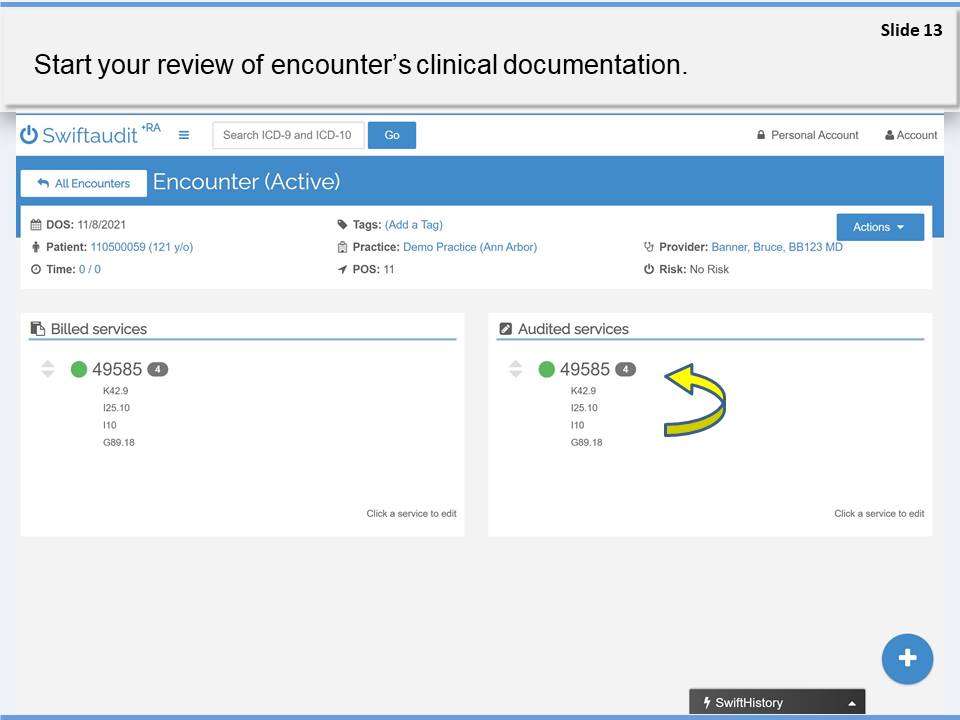Click the blue plus floating button
This screenshot has height=720, width=960.
[906, 658]
